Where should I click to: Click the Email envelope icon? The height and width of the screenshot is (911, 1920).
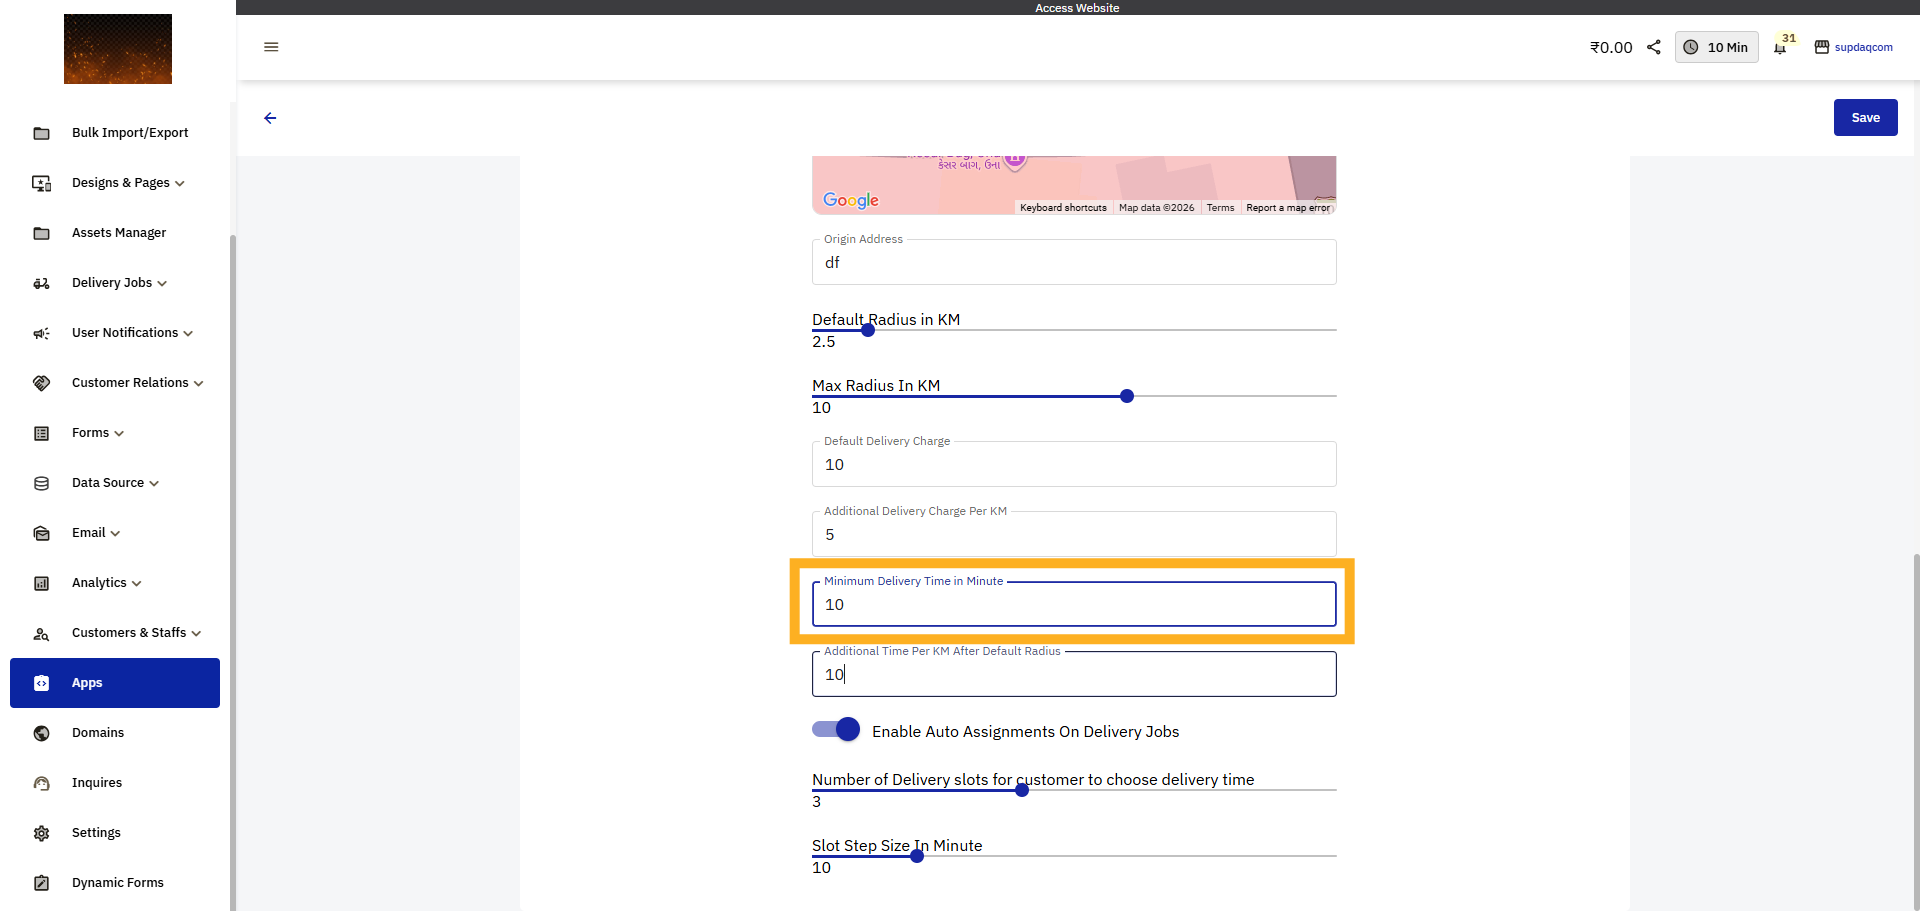click(41, 533)
